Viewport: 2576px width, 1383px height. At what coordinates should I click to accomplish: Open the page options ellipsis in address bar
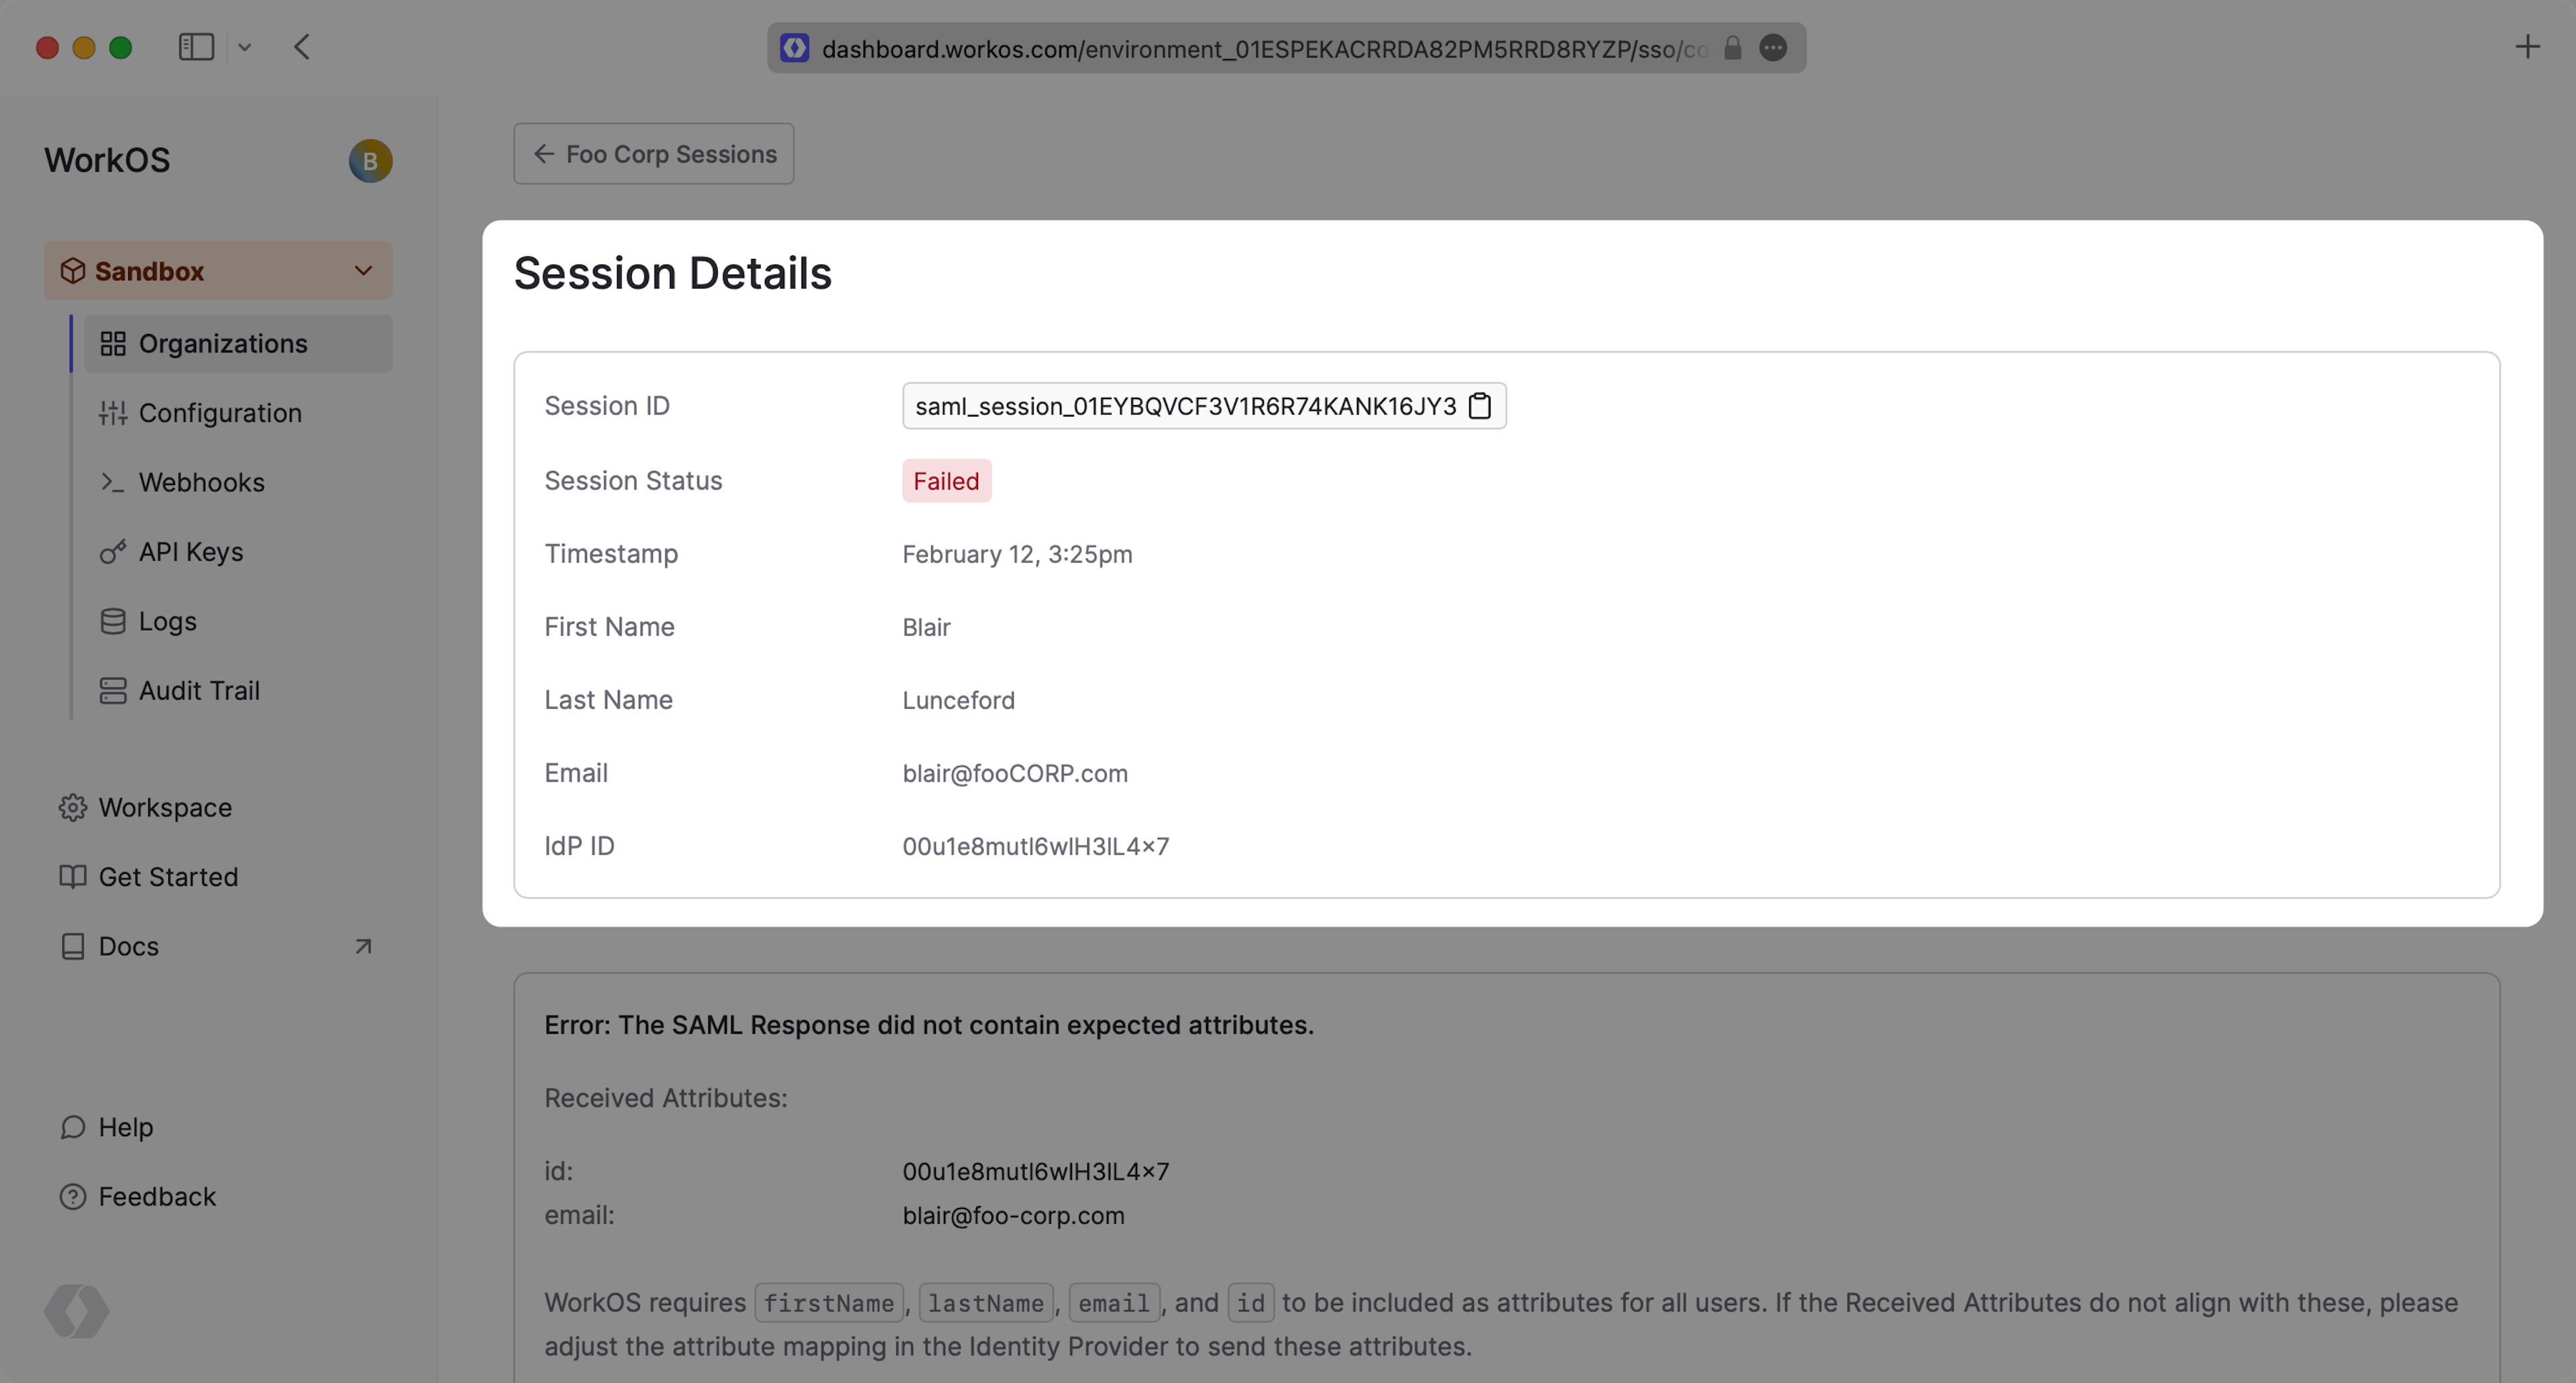[1773, 48]
